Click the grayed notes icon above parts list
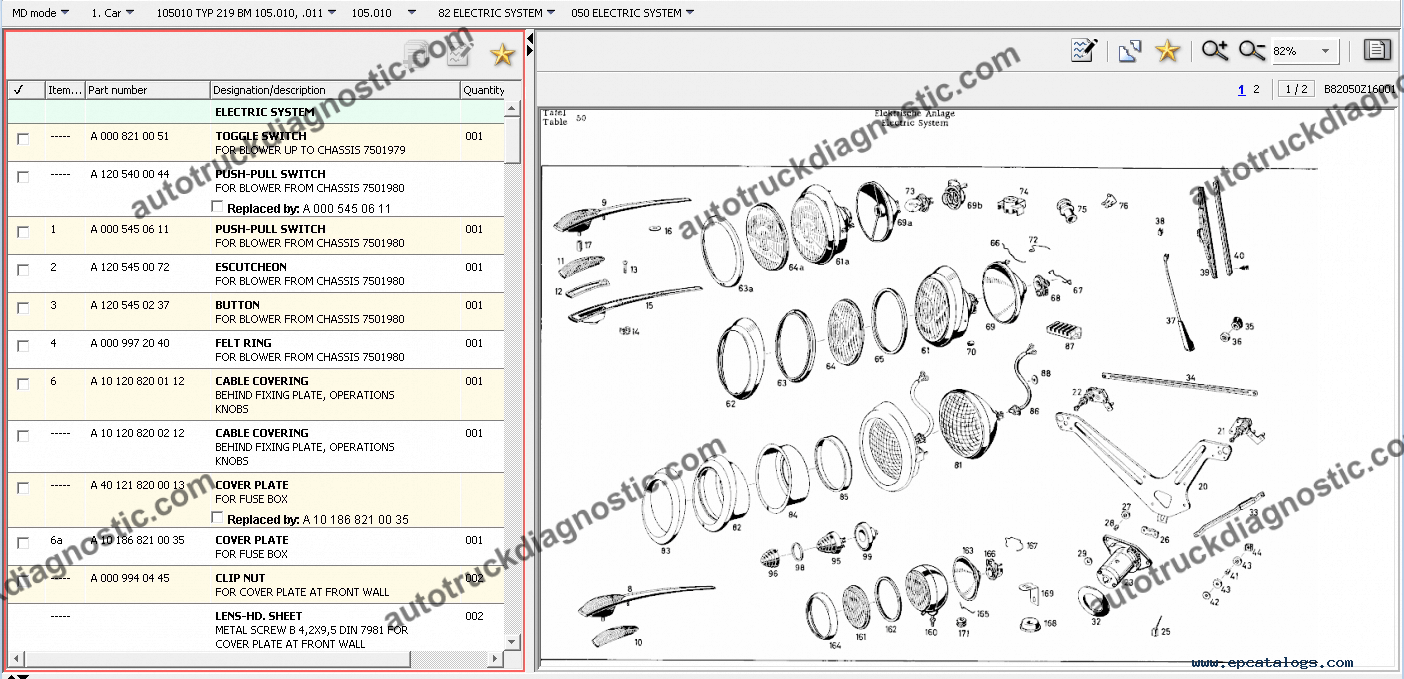Image resolution: width=1404 pixels, height=679 pixels. coord(416,55)
